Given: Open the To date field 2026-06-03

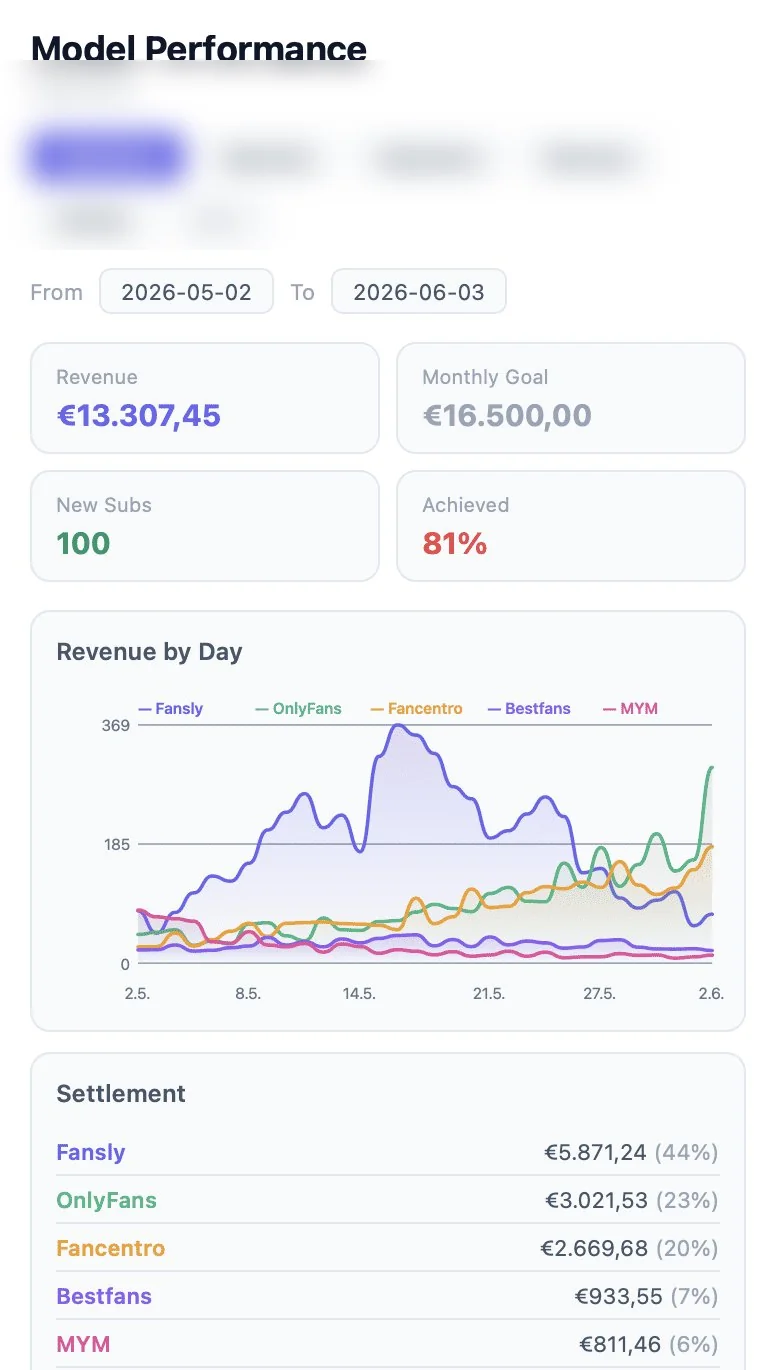Looking at the screenshot, I should coord(419,292).
